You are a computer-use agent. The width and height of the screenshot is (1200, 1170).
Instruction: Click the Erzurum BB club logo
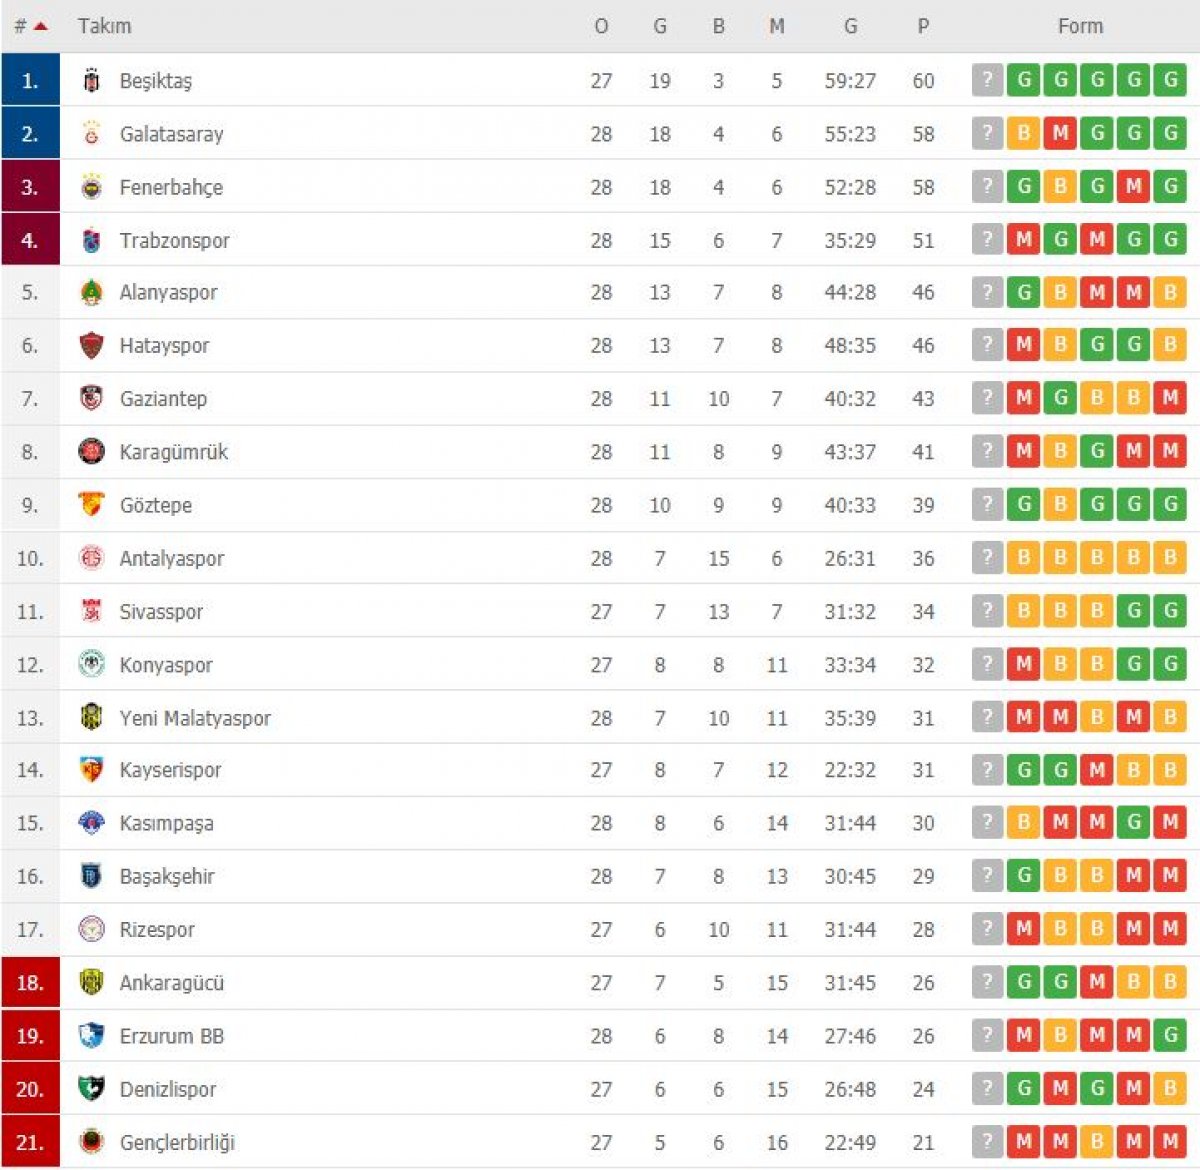coord(91,1036)
